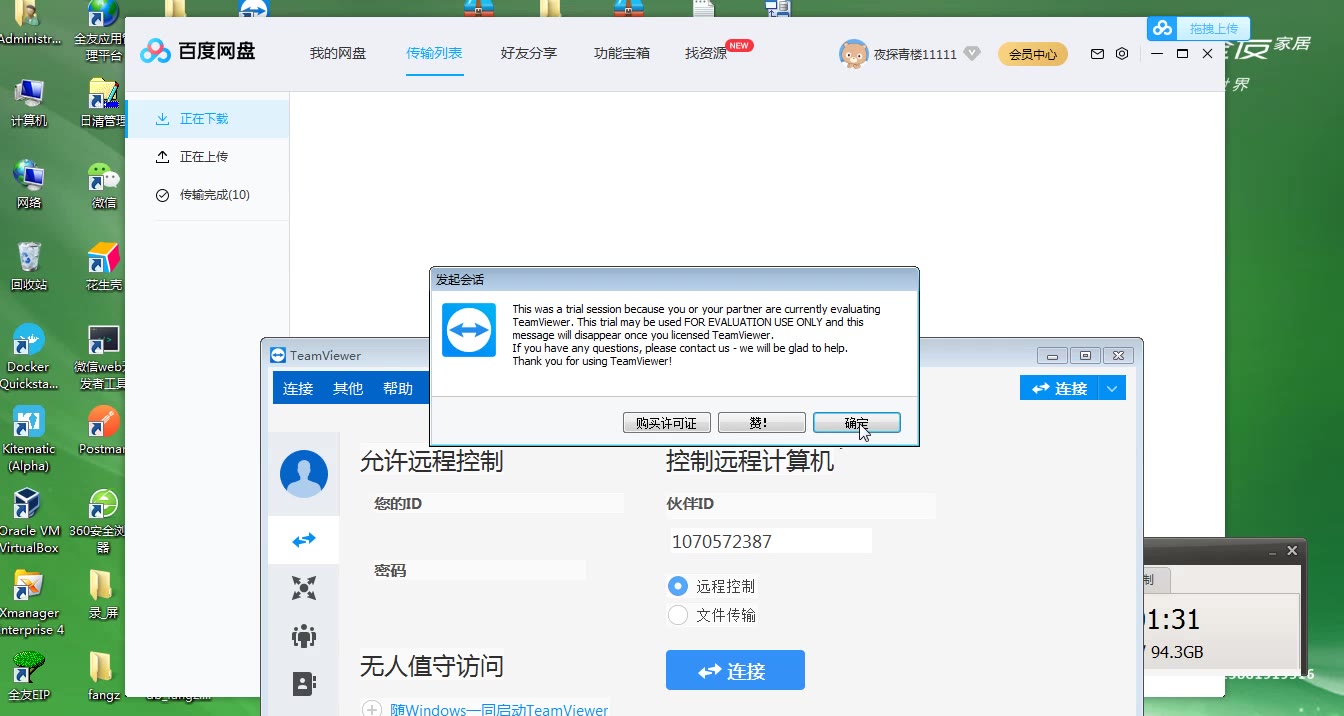Open TeamViewer address book sidebar icon

pyautogui.click(x=304, y=683)
